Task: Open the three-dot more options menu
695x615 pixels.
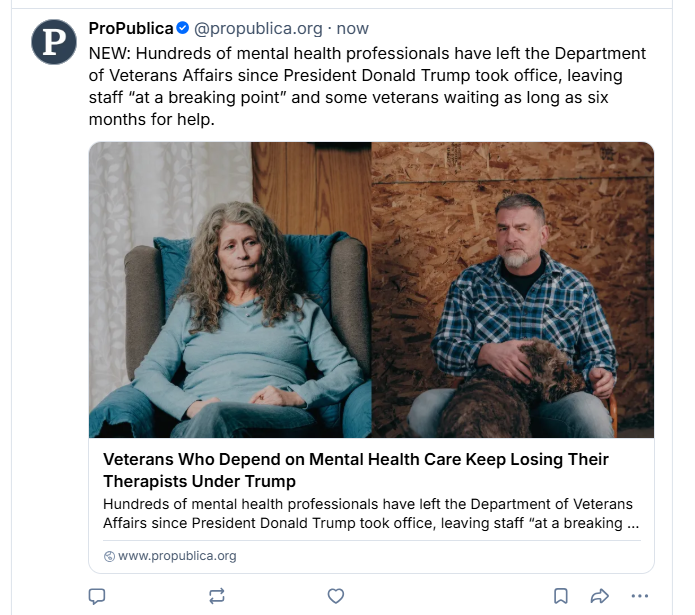Action: (640, 596)
